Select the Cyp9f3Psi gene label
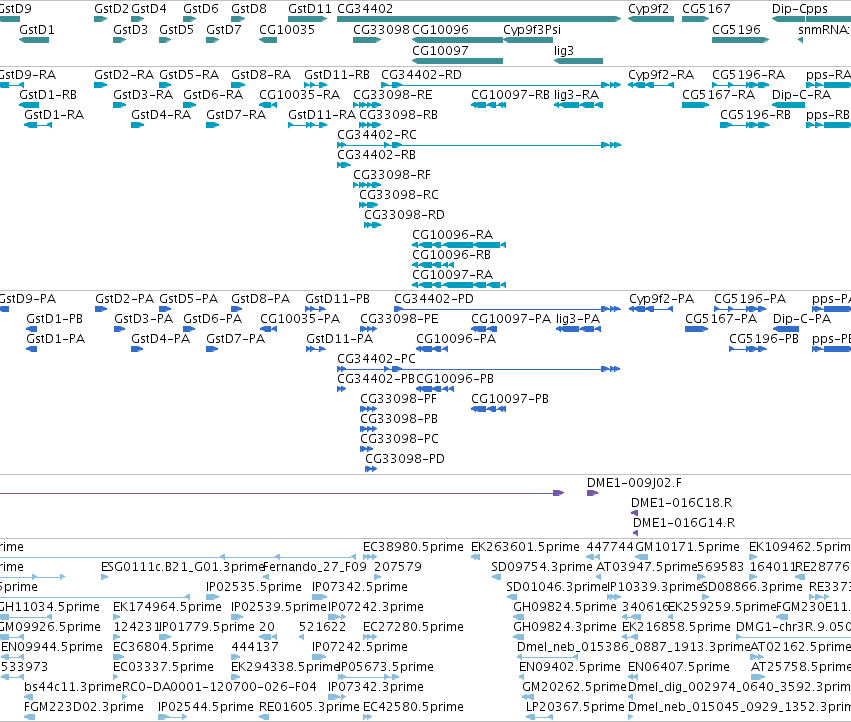The image size is (851, 722). click(x=532, y=30)
